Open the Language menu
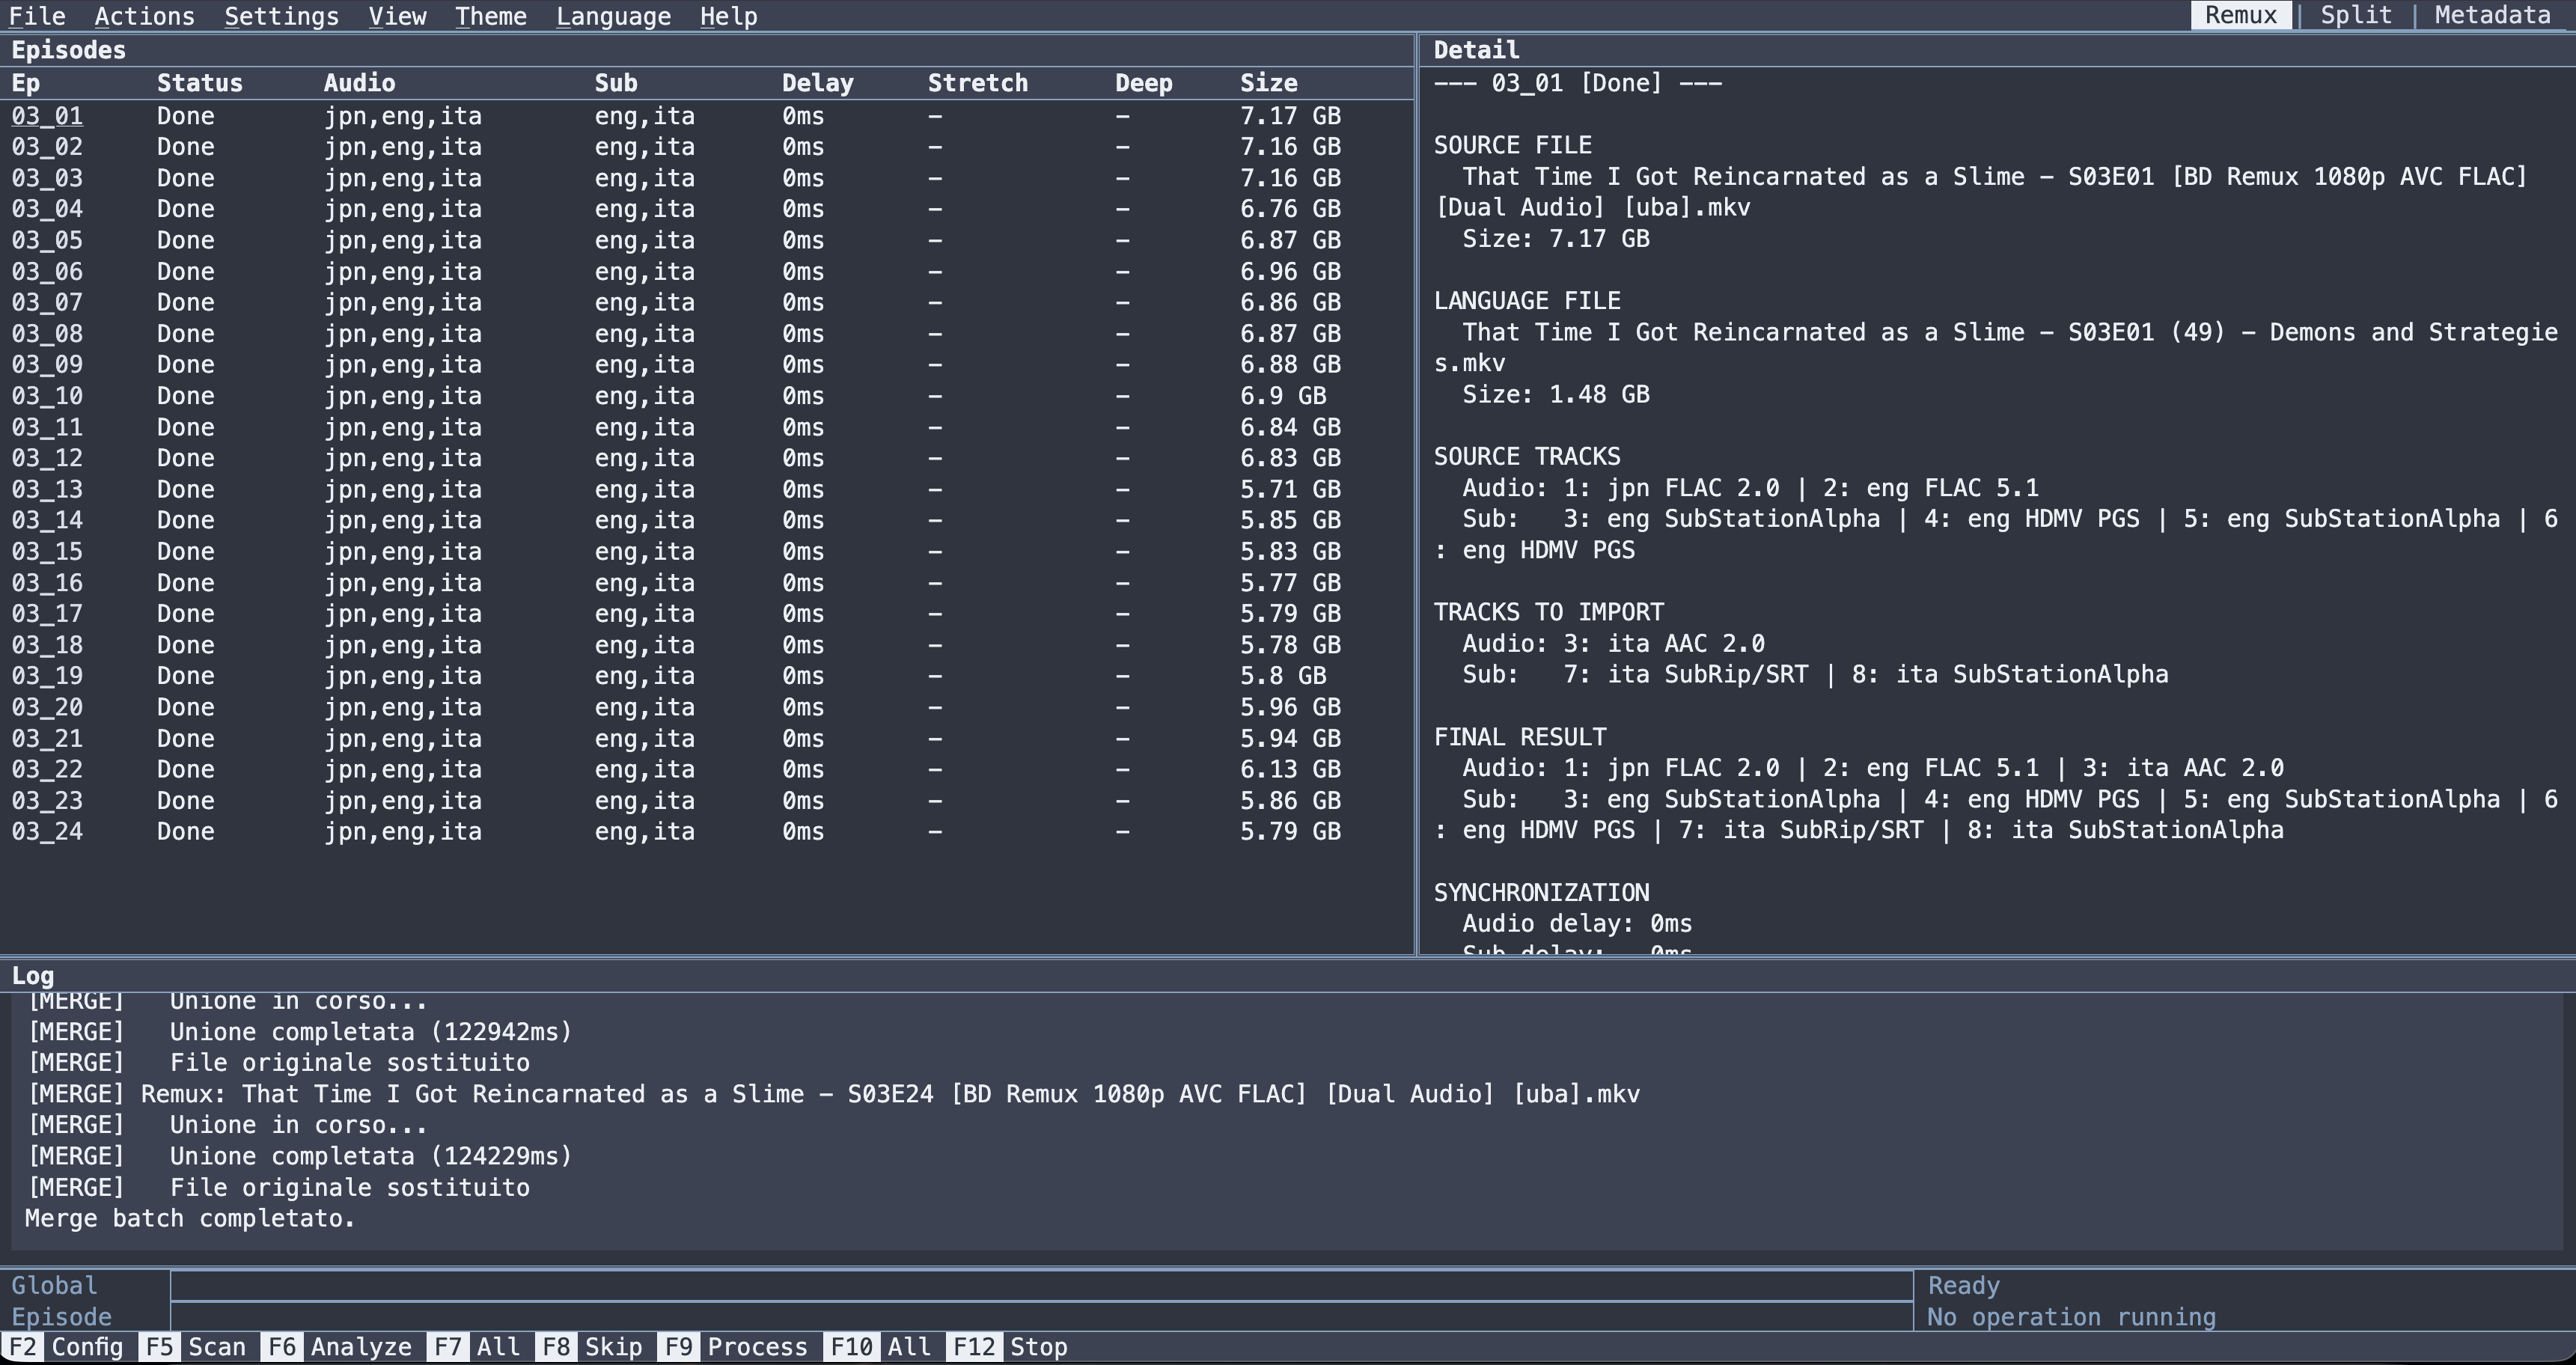 tap(613, 16)
